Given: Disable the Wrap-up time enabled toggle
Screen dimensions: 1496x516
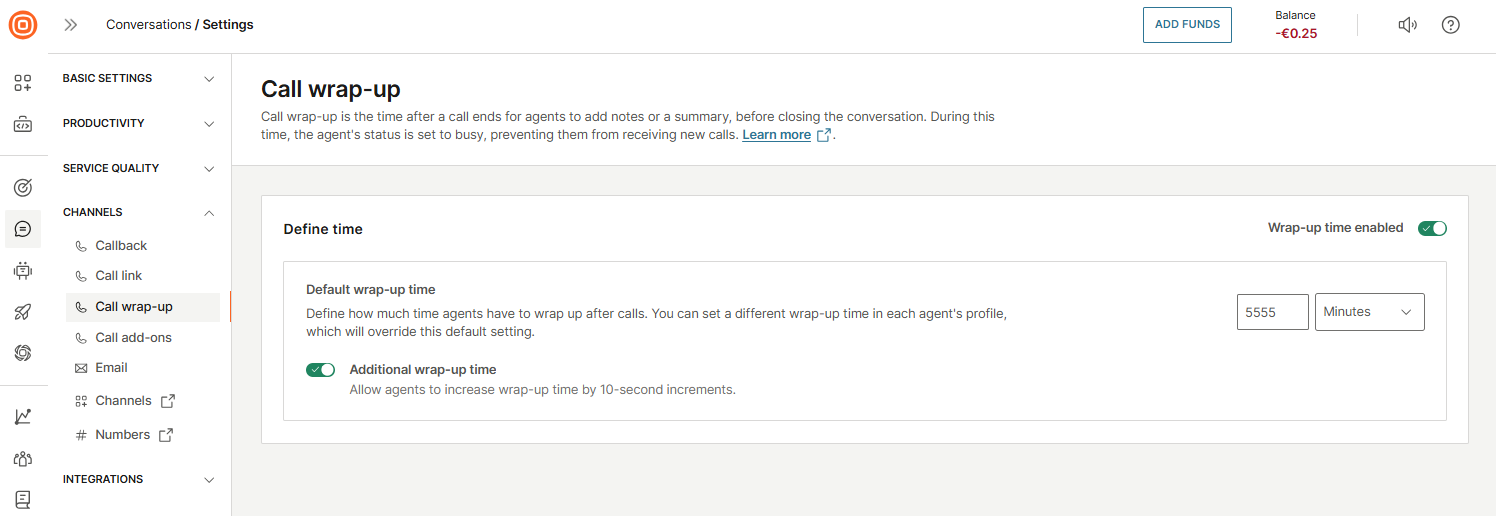Looking at the screenshot, I should (1432, 228).
